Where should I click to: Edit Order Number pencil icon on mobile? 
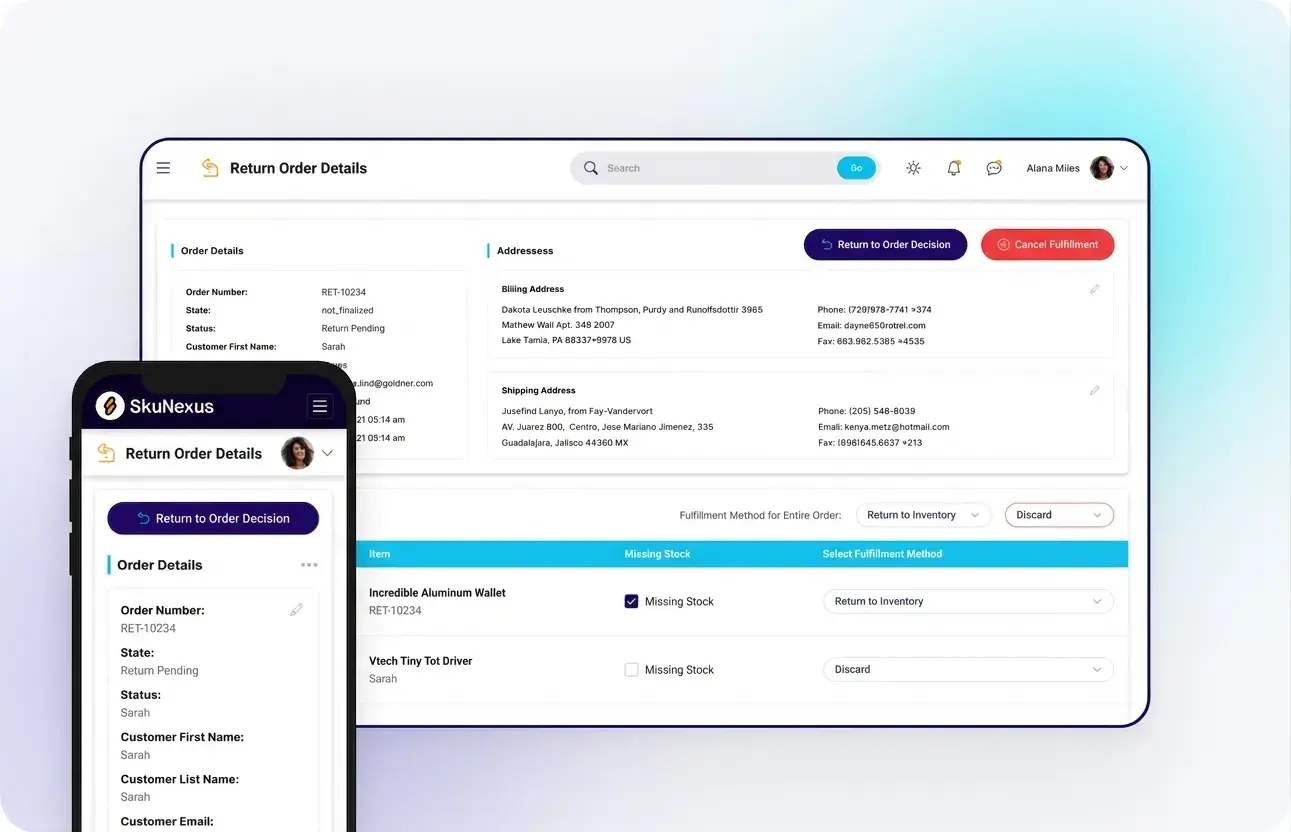[x=296, y=610]
